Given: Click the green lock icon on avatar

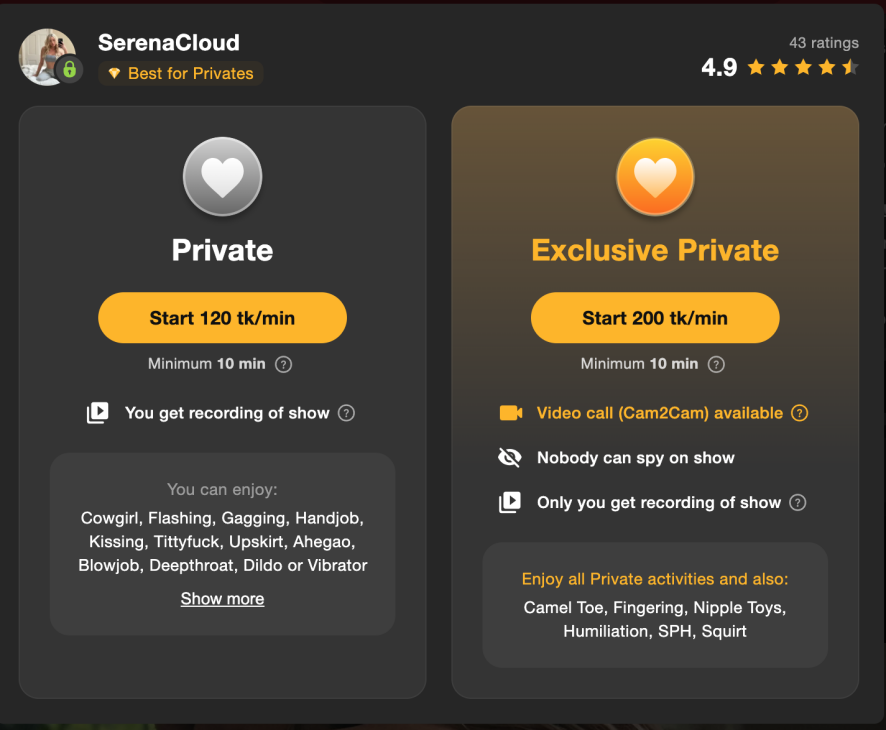Looking at the screenshot, I should click(70, 69).
